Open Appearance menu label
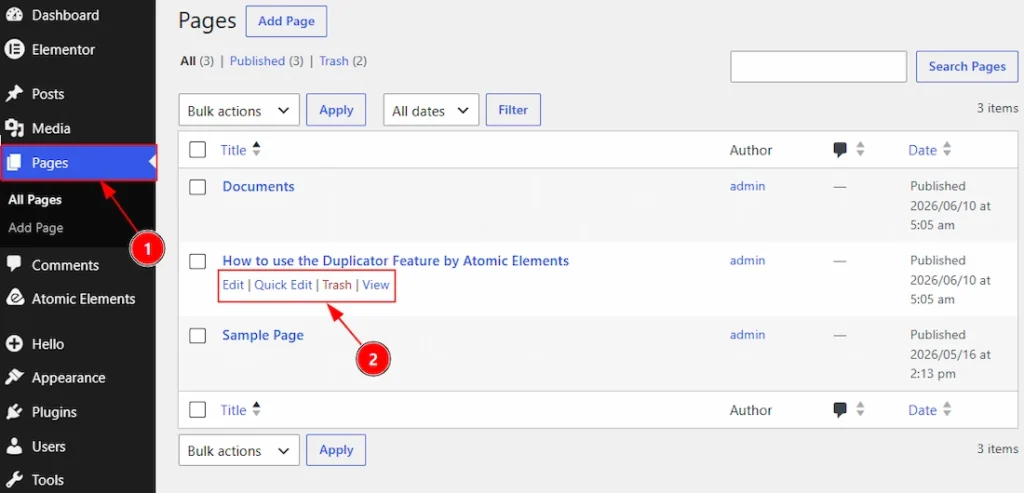This screenshot has width=1024, height=493. pos(69,377)
